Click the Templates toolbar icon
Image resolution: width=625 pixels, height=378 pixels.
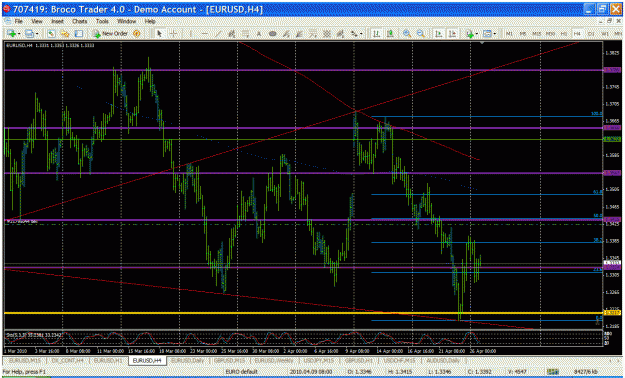coord(487,34)
